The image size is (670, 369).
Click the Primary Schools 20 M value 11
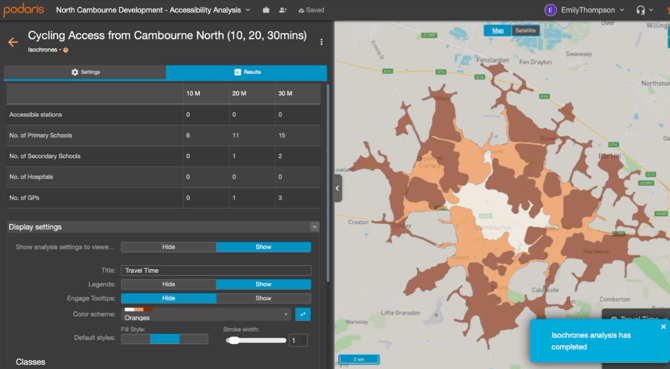pos(235,135)
